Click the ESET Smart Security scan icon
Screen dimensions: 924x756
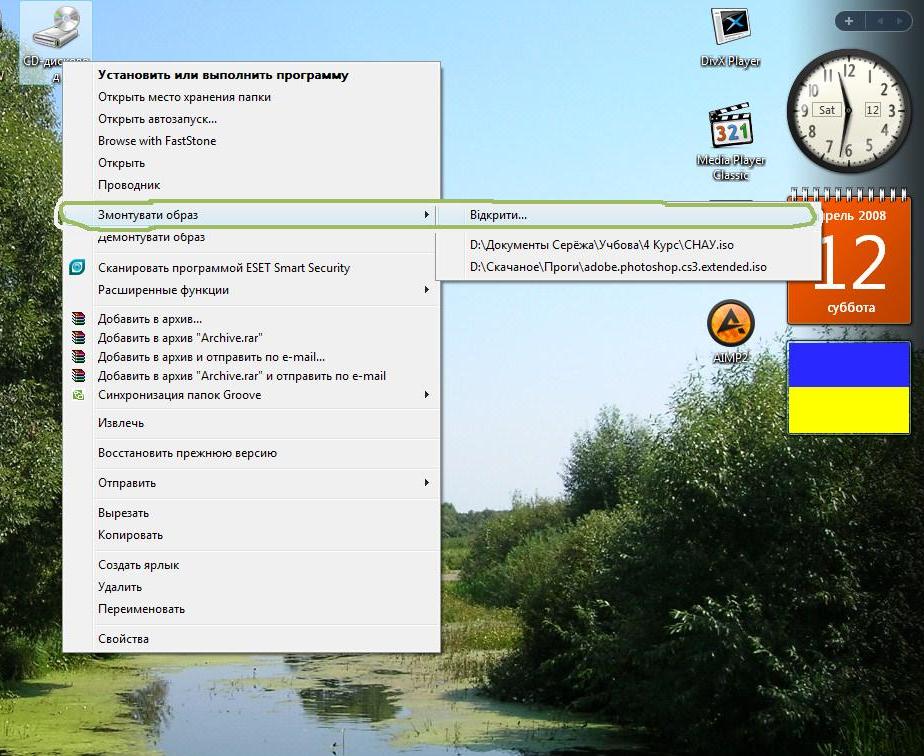78,268
